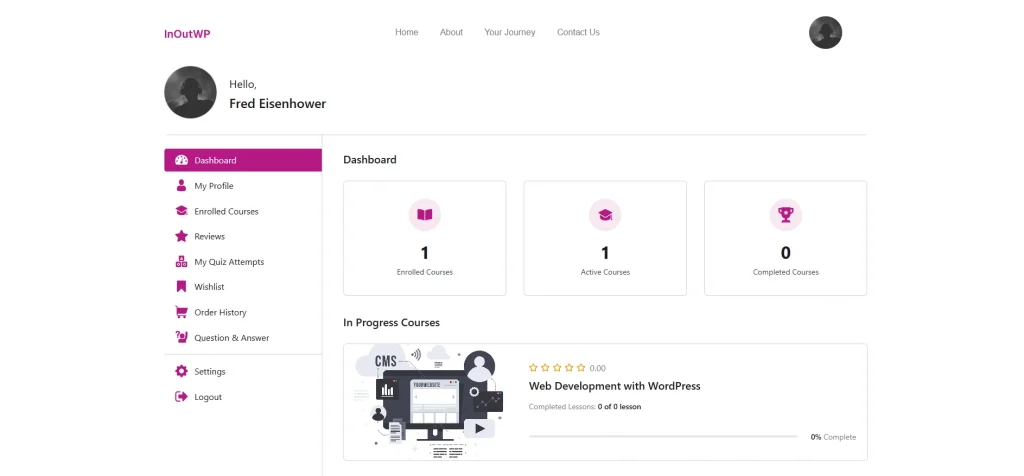Click the InOutWP site logo
Screen dimensions: 1024x476
(x=187, y=34)
